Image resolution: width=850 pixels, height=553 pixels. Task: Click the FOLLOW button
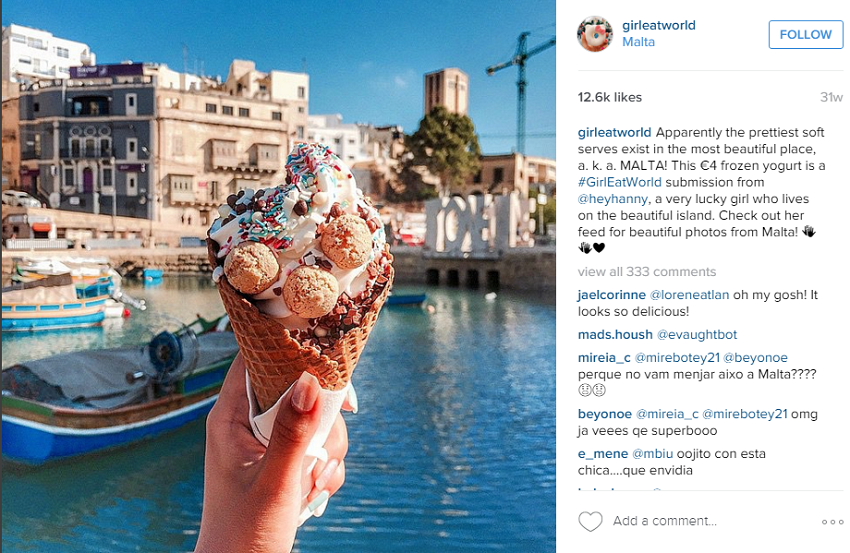806,35
